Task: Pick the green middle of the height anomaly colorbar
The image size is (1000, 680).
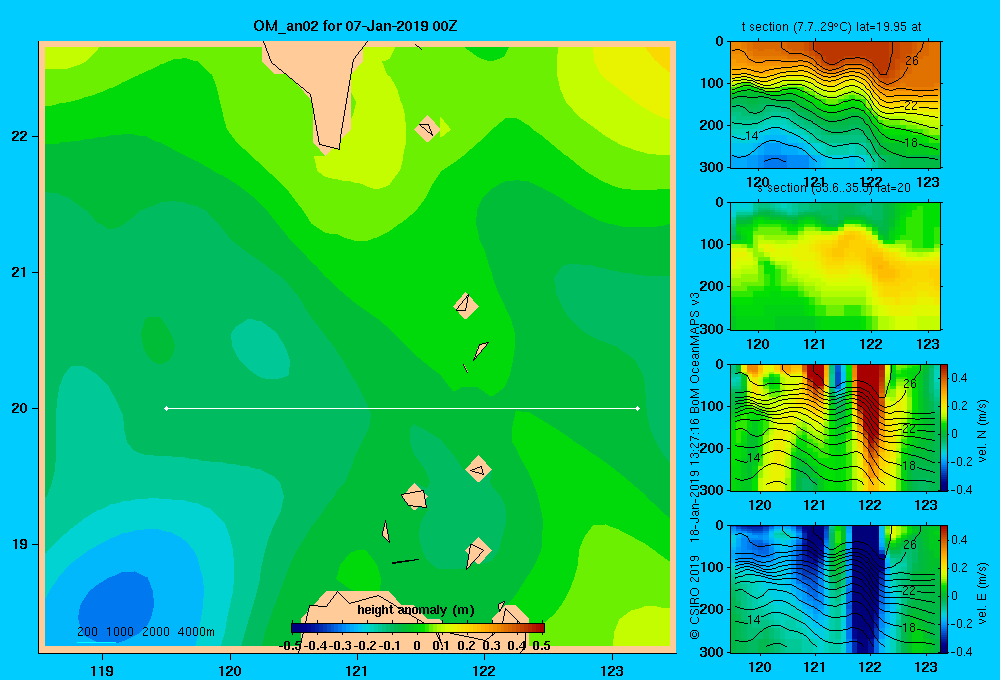Action: 418,628
